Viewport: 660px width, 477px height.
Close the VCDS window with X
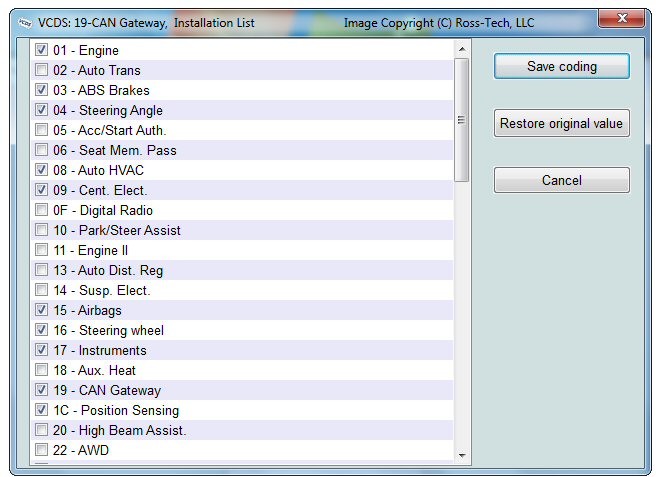pos(622,18)
